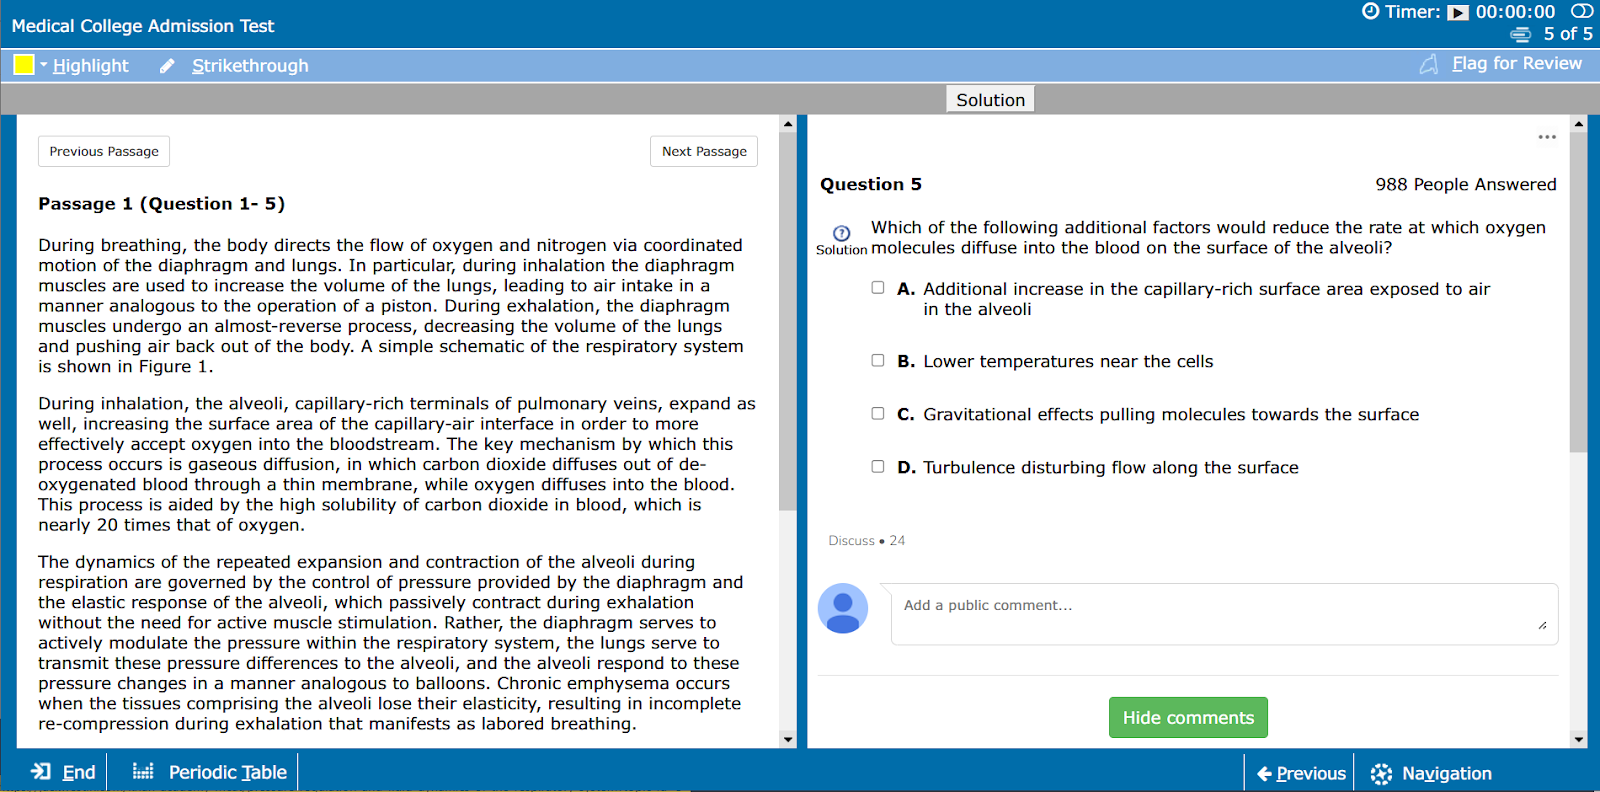Open the Solution tab
The width and height of the screenshot is (1600, 792).
[x=990, y=100]
